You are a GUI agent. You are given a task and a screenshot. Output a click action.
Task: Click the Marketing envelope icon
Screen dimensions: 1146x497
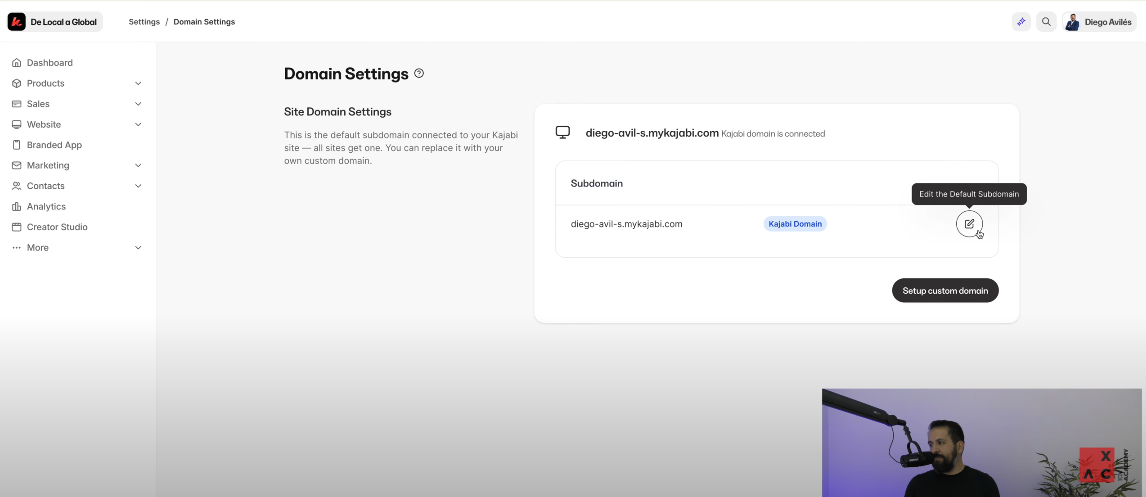pyautogui.click(x=17, y=165)
